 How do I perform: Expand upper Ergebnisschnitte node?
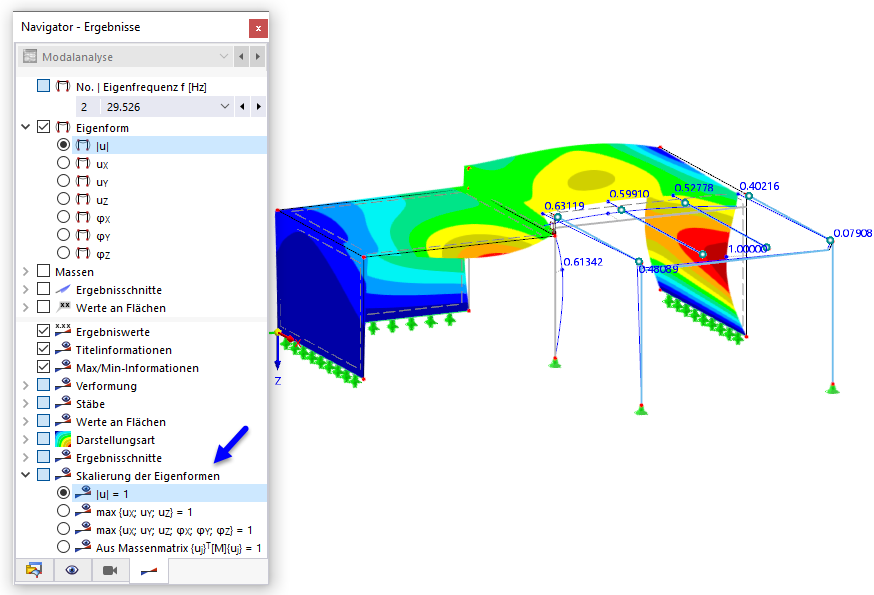pyautogui.click(x=26, y=289)
